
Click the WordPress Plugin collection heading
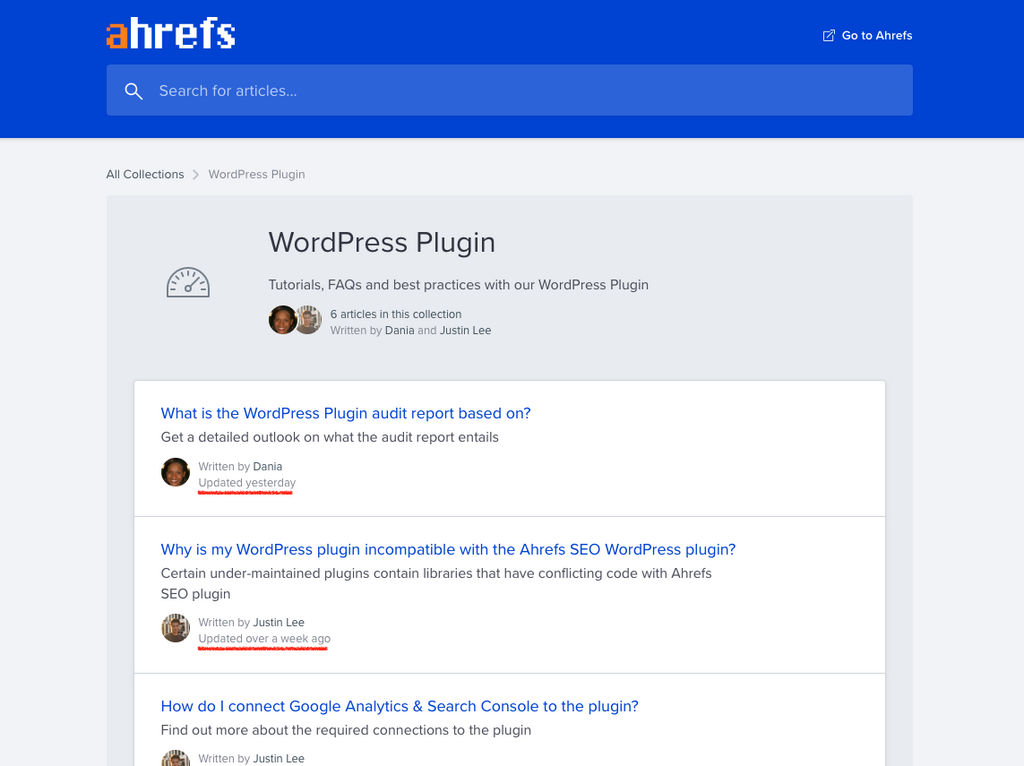click(x=381, y=242)
